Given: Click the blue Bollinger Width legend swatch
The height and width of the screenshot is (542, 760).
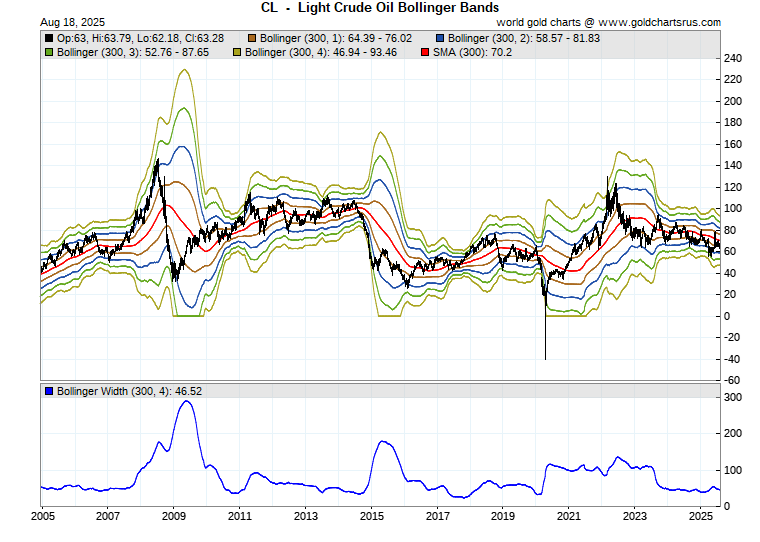Looking at the screenshot, I should pos(49,389).
